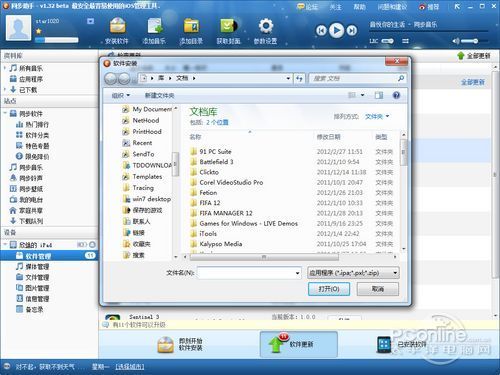Select 软件管理 under device

(49, 256)
